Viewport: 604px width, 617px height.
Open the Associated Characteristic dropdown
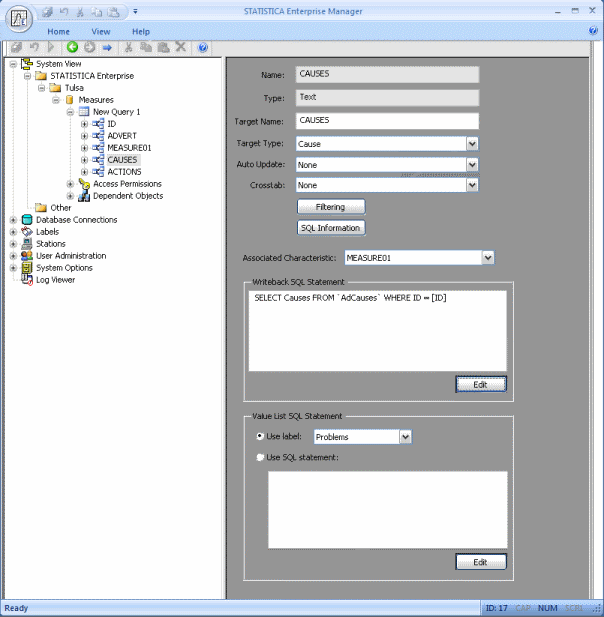tap(488, 258)
